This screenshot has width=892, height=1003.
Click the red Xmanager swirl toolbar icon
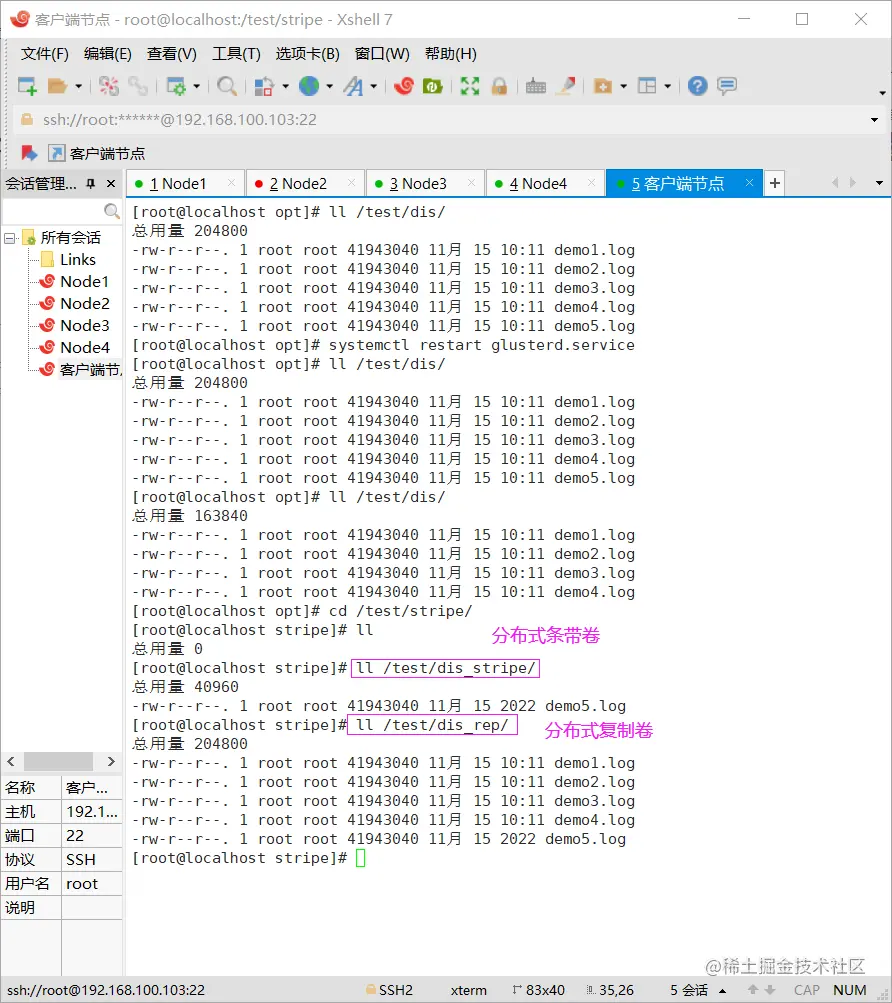coord(404,86)
